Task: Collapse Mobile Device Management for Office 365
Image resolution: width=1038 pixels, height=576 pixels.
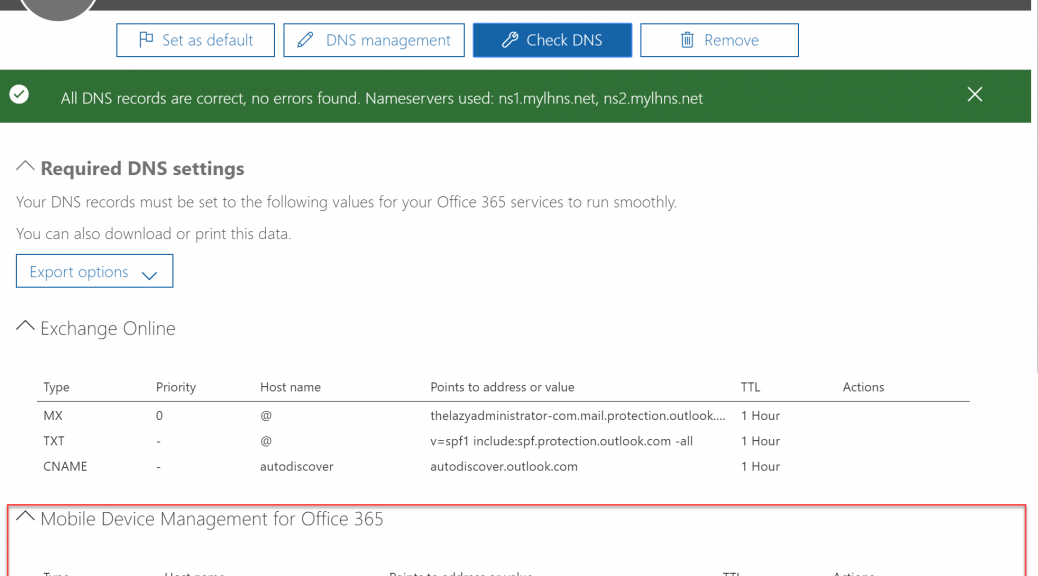Action: click(25, 516)
